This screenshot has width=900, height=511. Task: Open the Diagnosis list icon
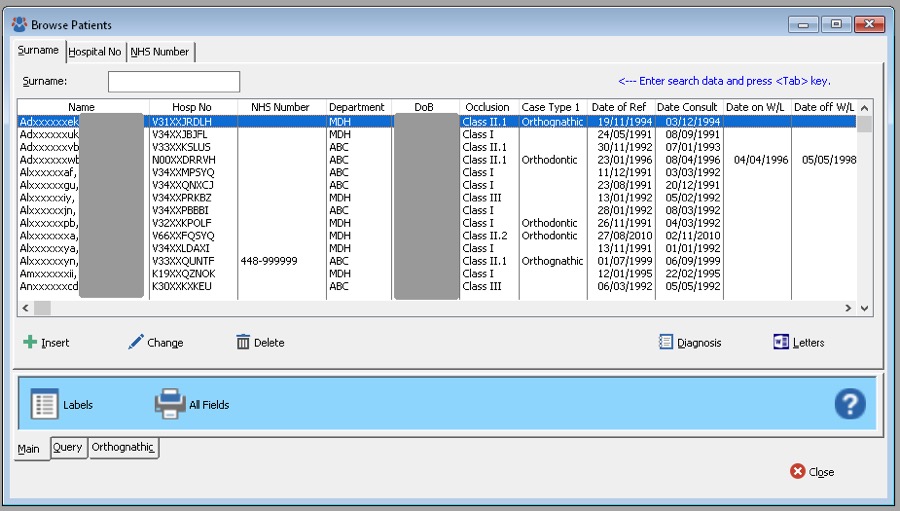[x=666, y=342]
